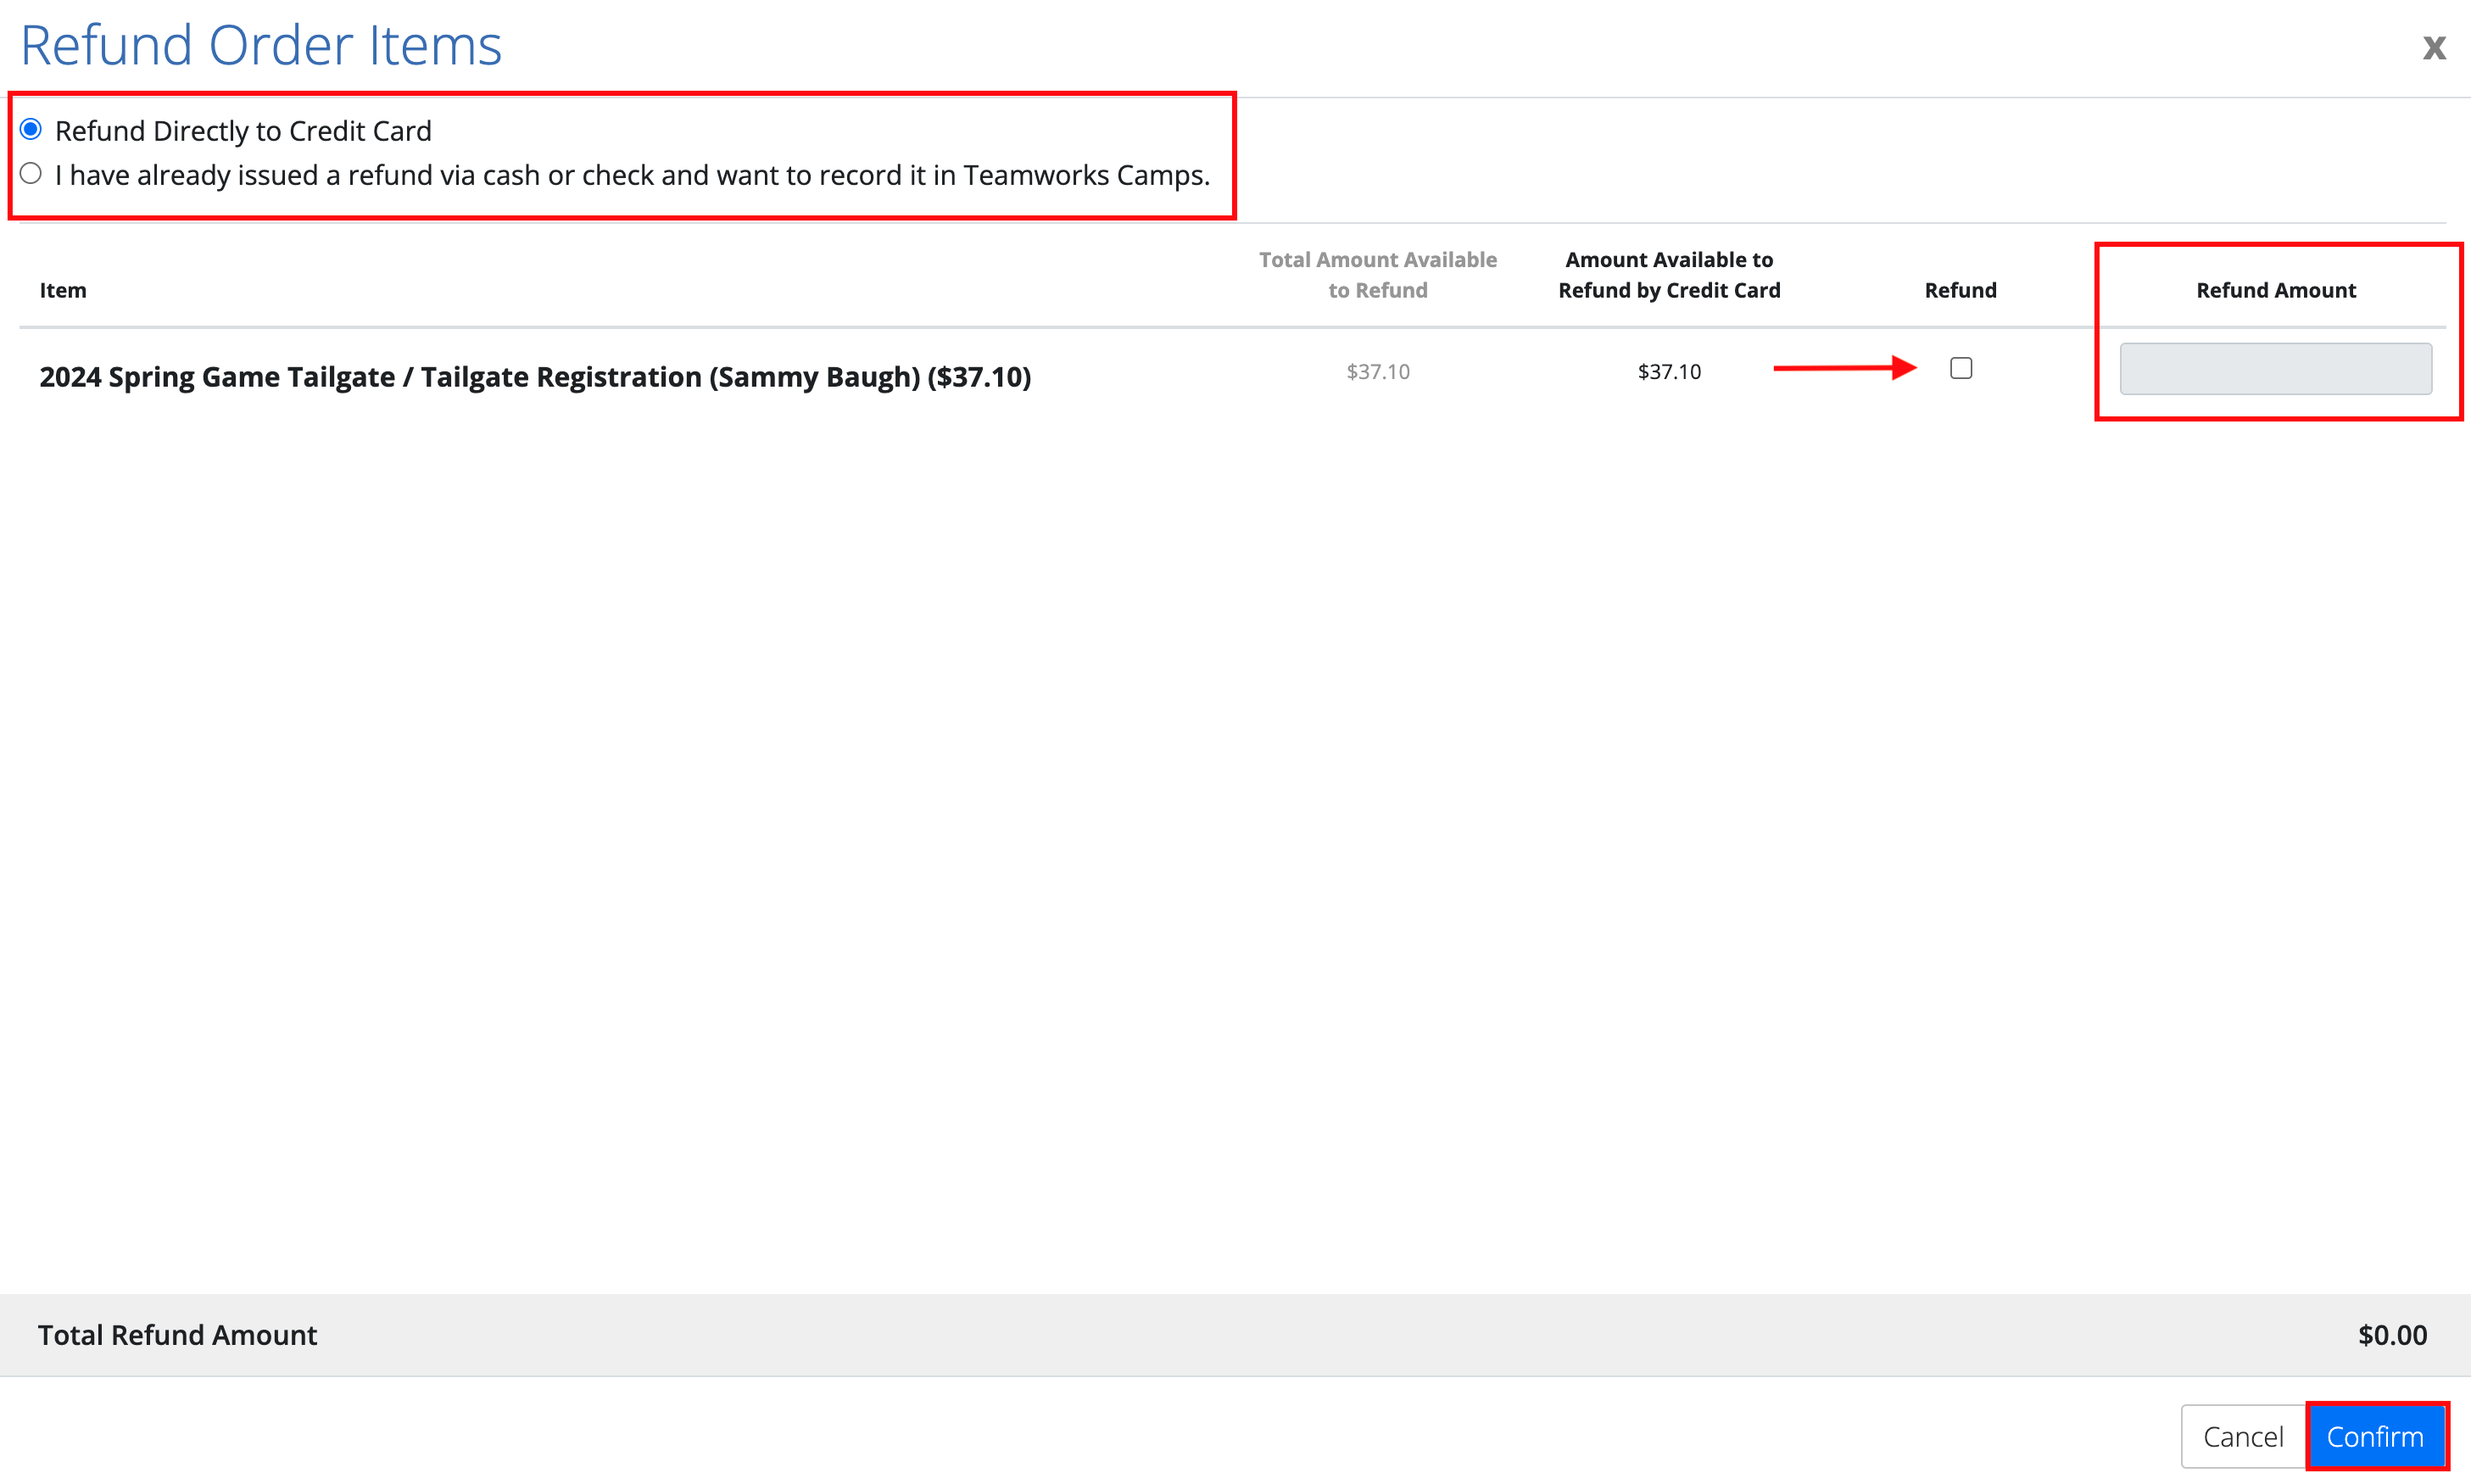Click the Refund Amount input field
This screenshot has height=1484, width=2471.
[2275, 369]
